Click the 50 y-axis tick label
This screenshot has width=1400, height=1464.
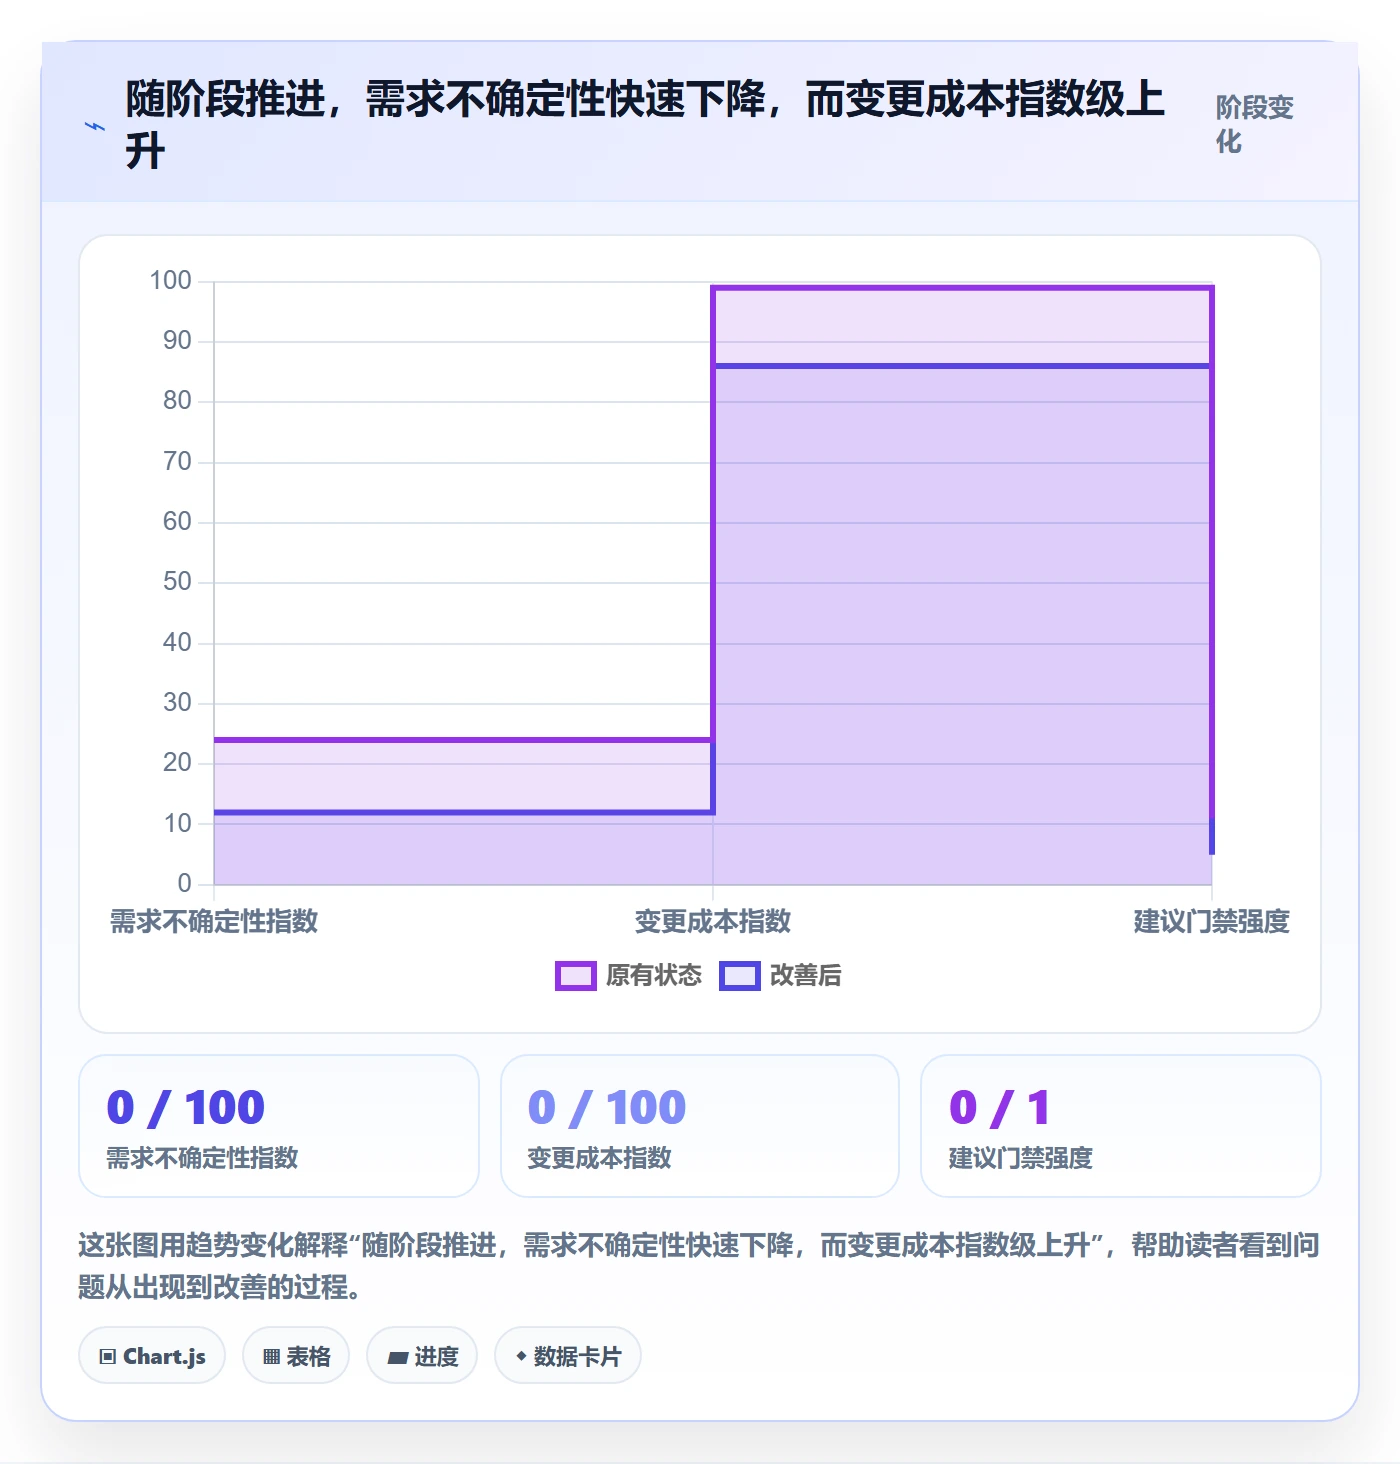177,581
